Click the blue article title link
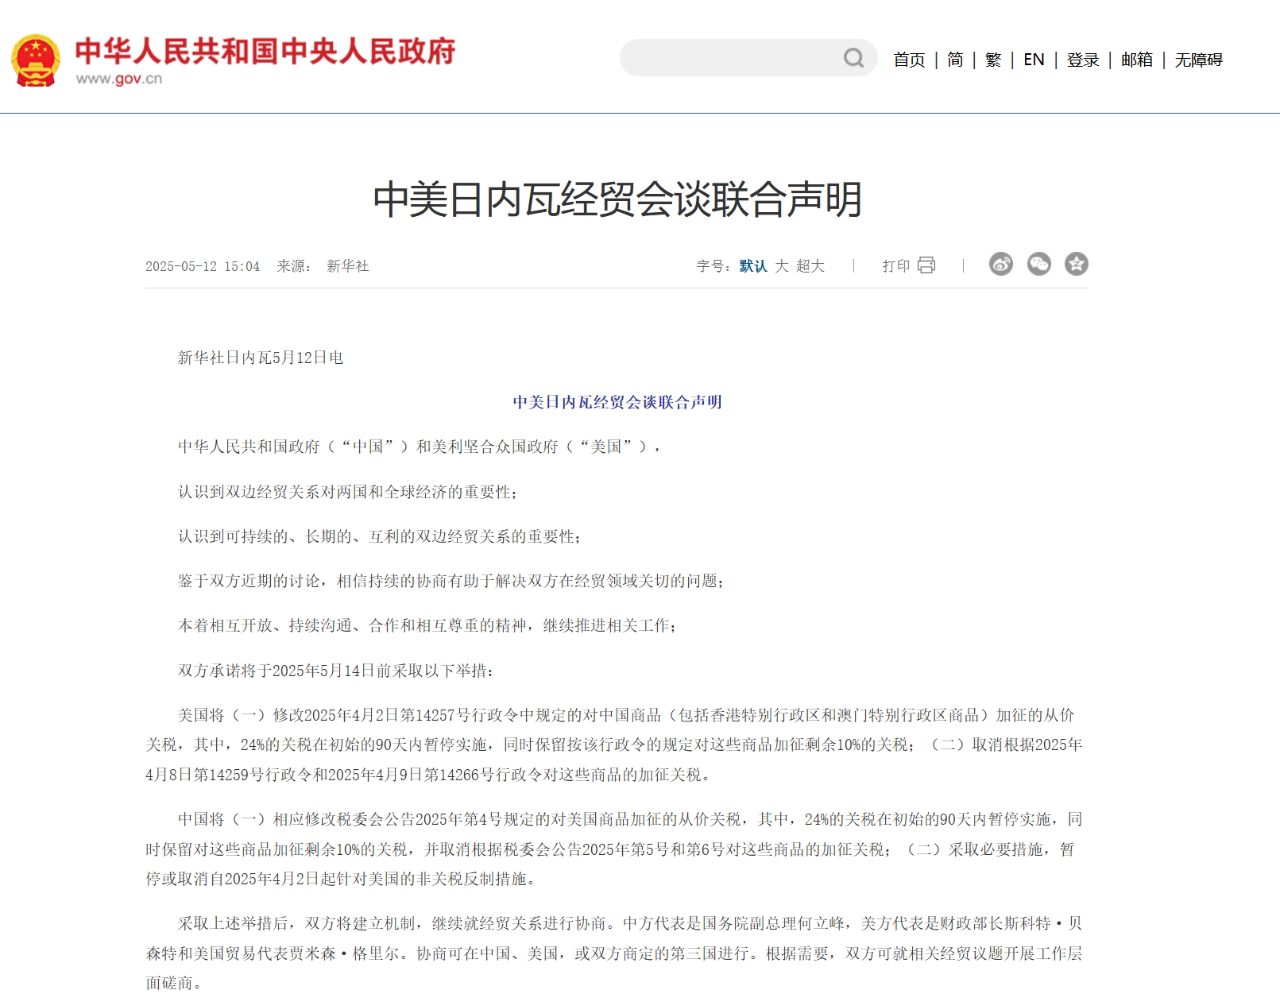Viewport: 1280px width, 994px height. [x=619, y=402]
